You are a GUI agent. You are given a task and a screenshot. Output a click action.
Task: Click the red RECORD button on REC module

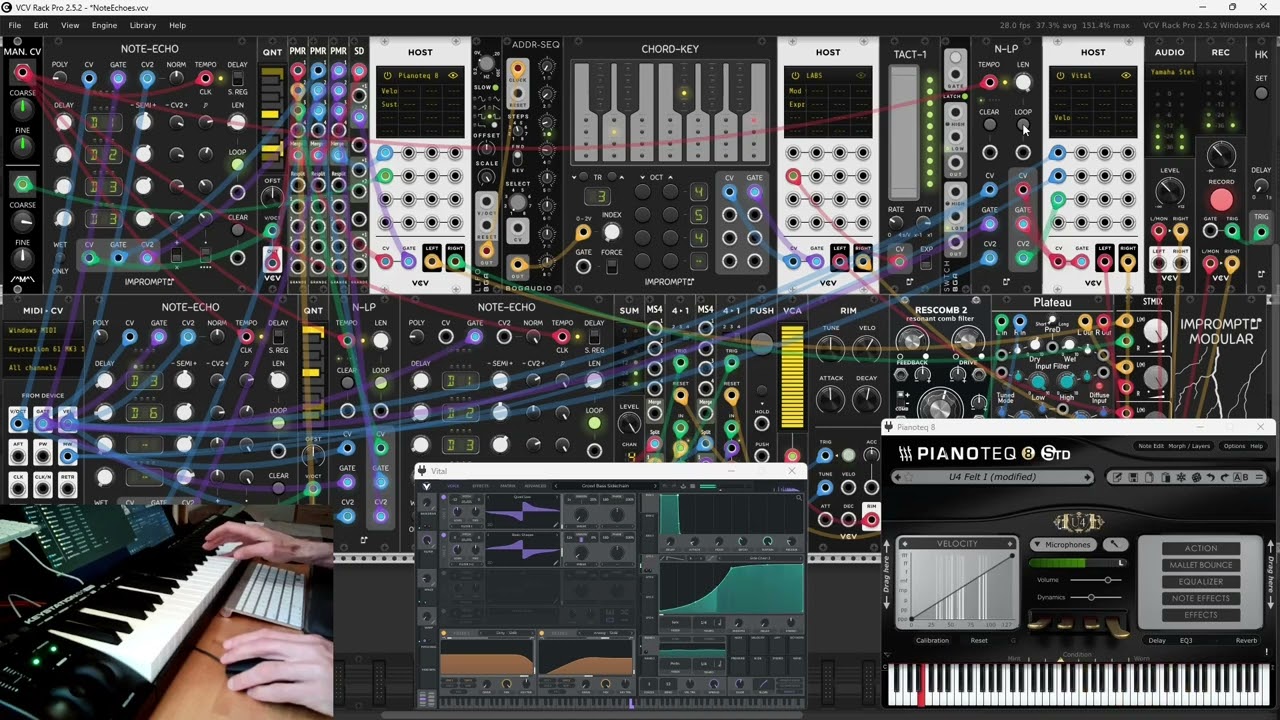(x=1221, y=199)
